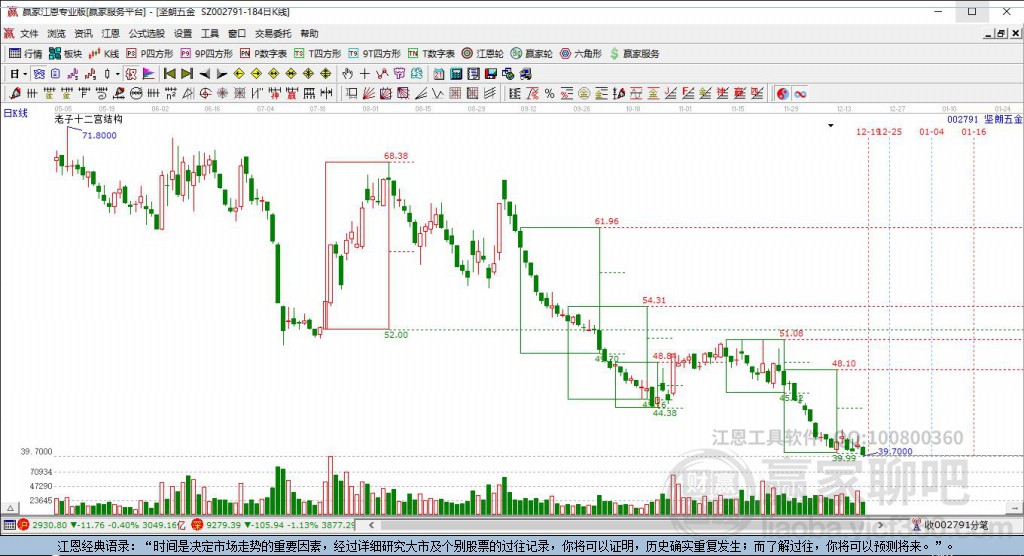
Task: Open the 9T四方形 tool
Action: 374,54
